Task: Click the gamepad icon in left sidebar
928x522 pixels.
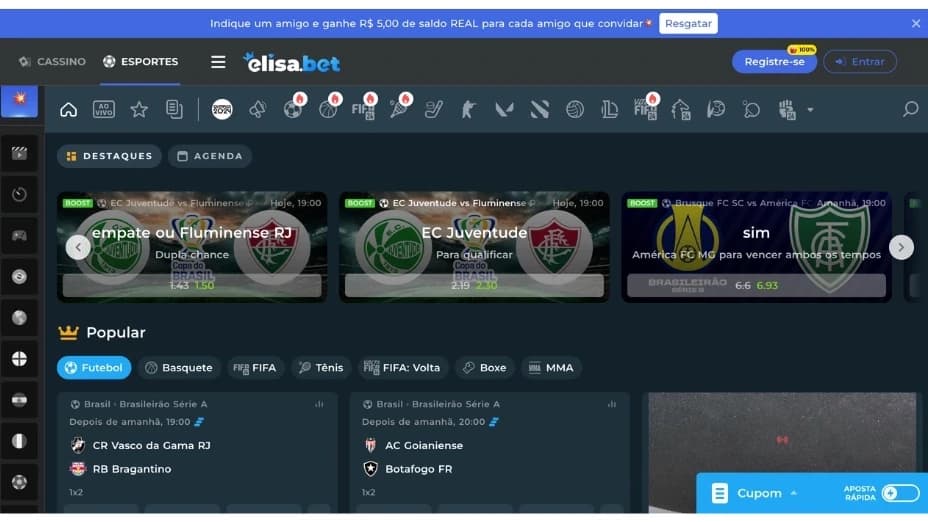Action: pyautogui.click(x=20, y=236)
